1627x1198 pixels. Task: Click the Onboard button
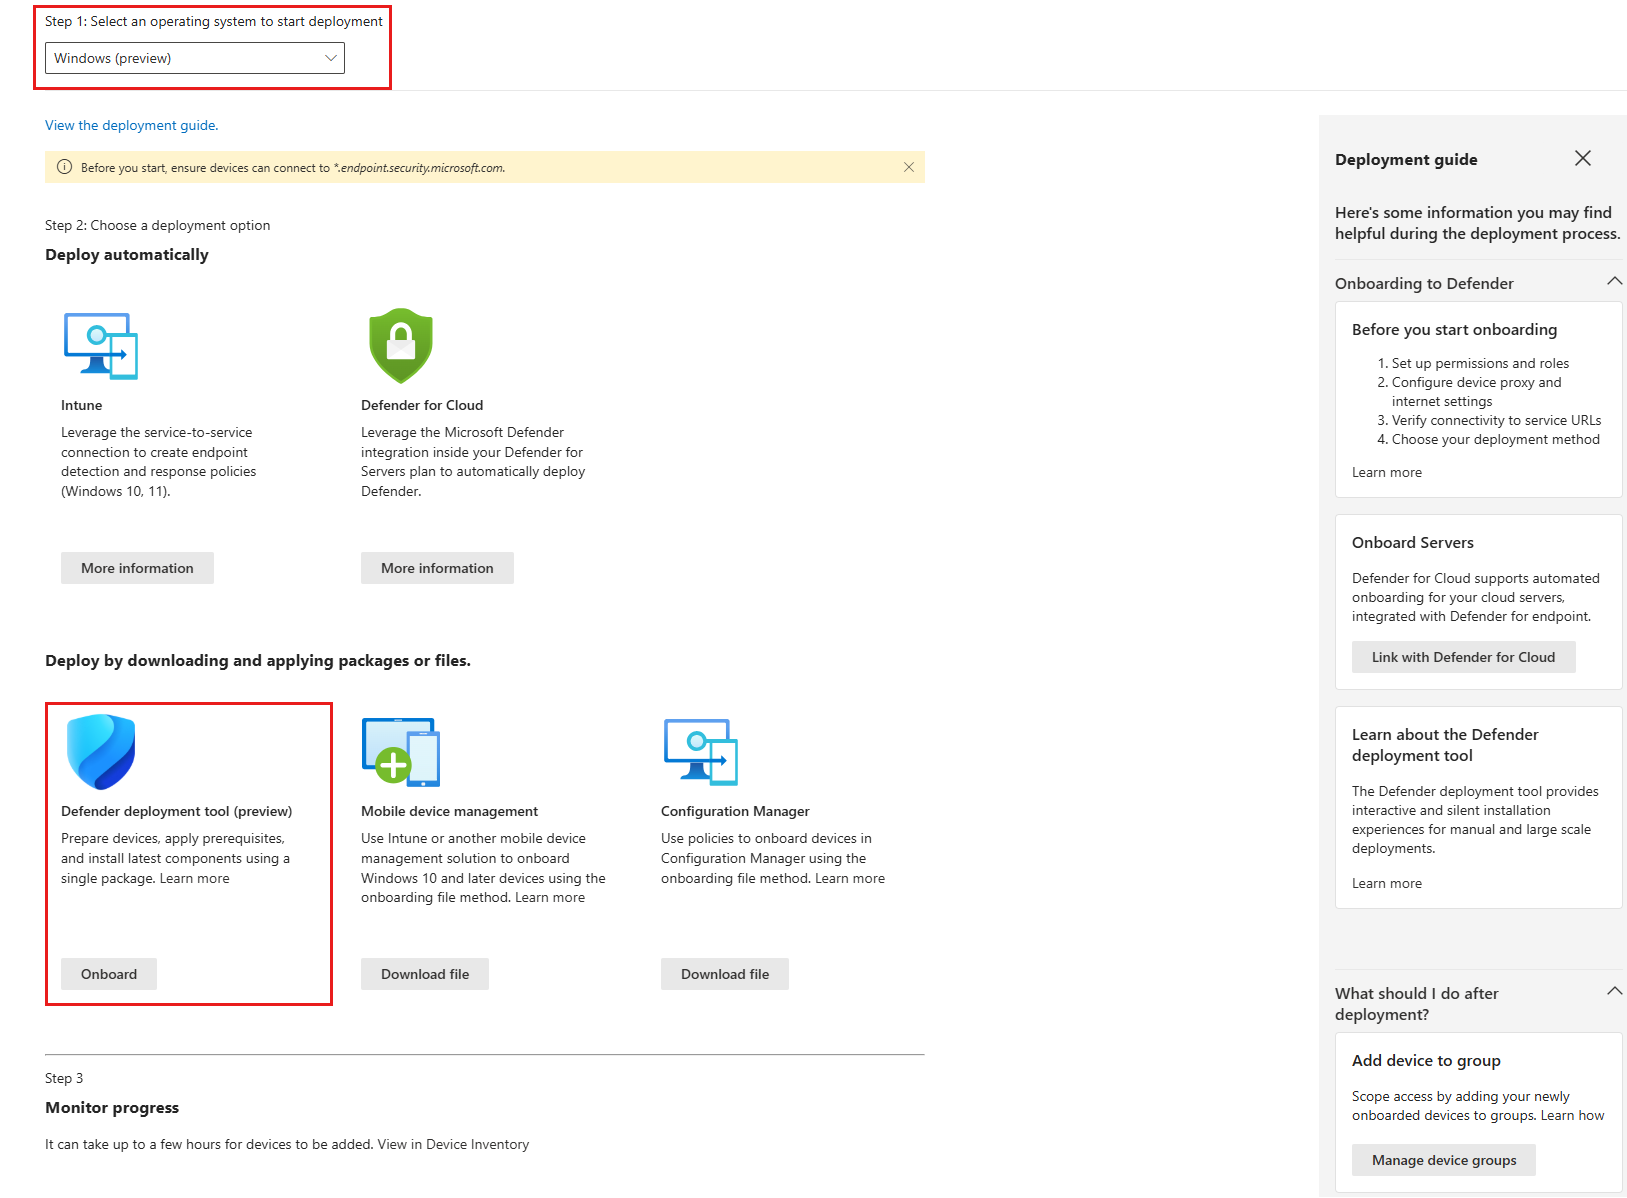tap(109, 974)
